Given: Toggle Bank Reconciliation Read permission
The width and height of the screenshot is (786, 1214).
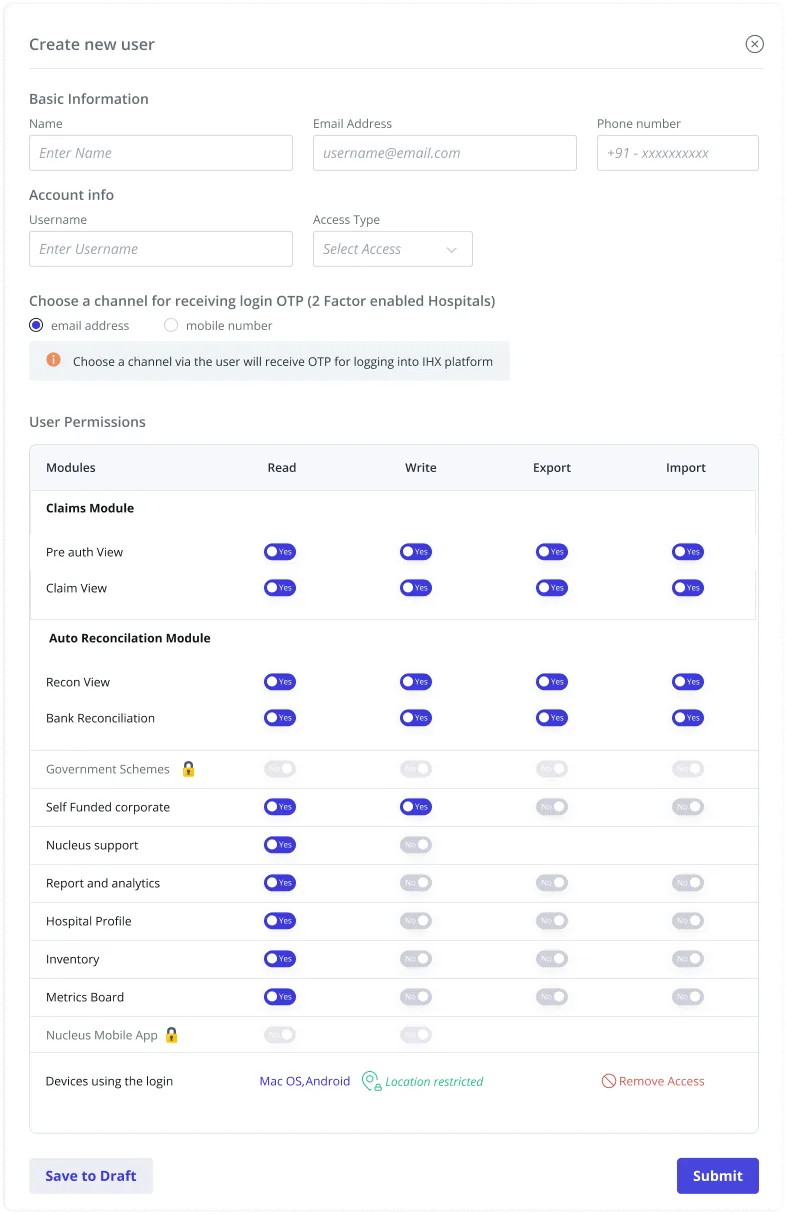Looking at the screenshot, I should (280, 718).
